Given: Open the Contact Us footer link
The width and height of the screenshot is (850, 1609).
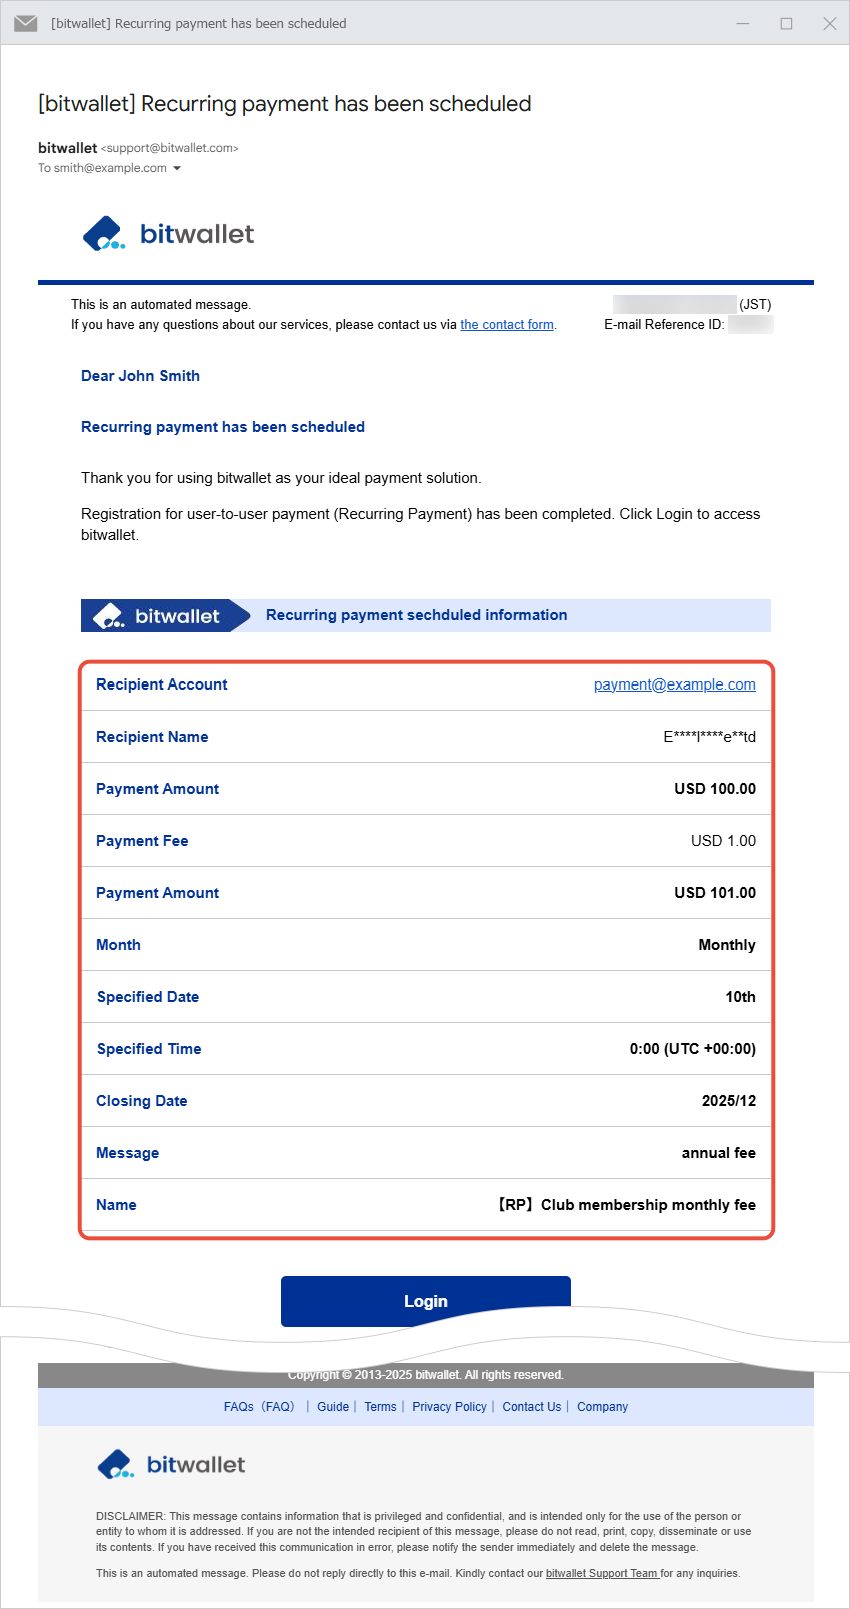Looking at the screenshot, I should click(x=532, y=1407).
